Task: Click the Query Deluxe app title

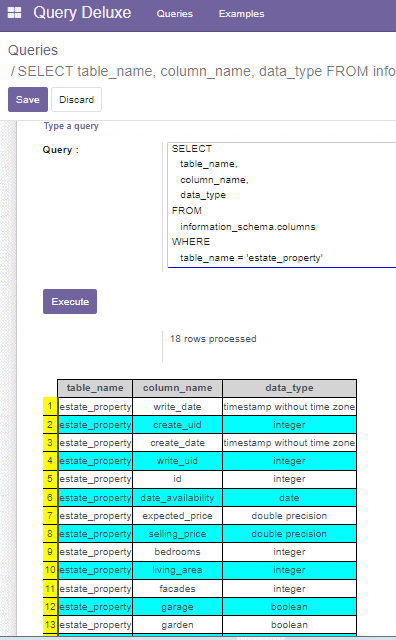Action: (82, 13)
